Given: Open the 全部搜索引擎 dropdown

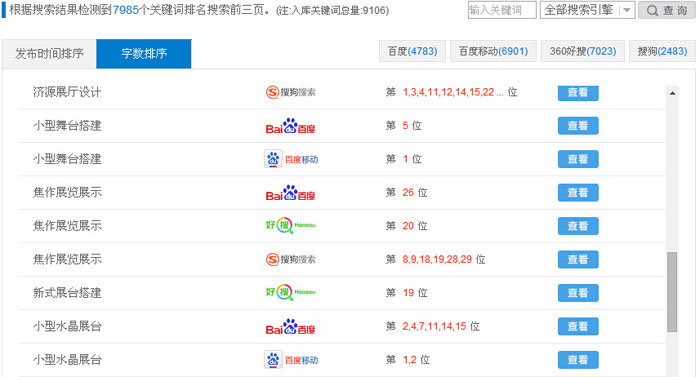Looking at the screenshot, I should (x=588, y=10).
